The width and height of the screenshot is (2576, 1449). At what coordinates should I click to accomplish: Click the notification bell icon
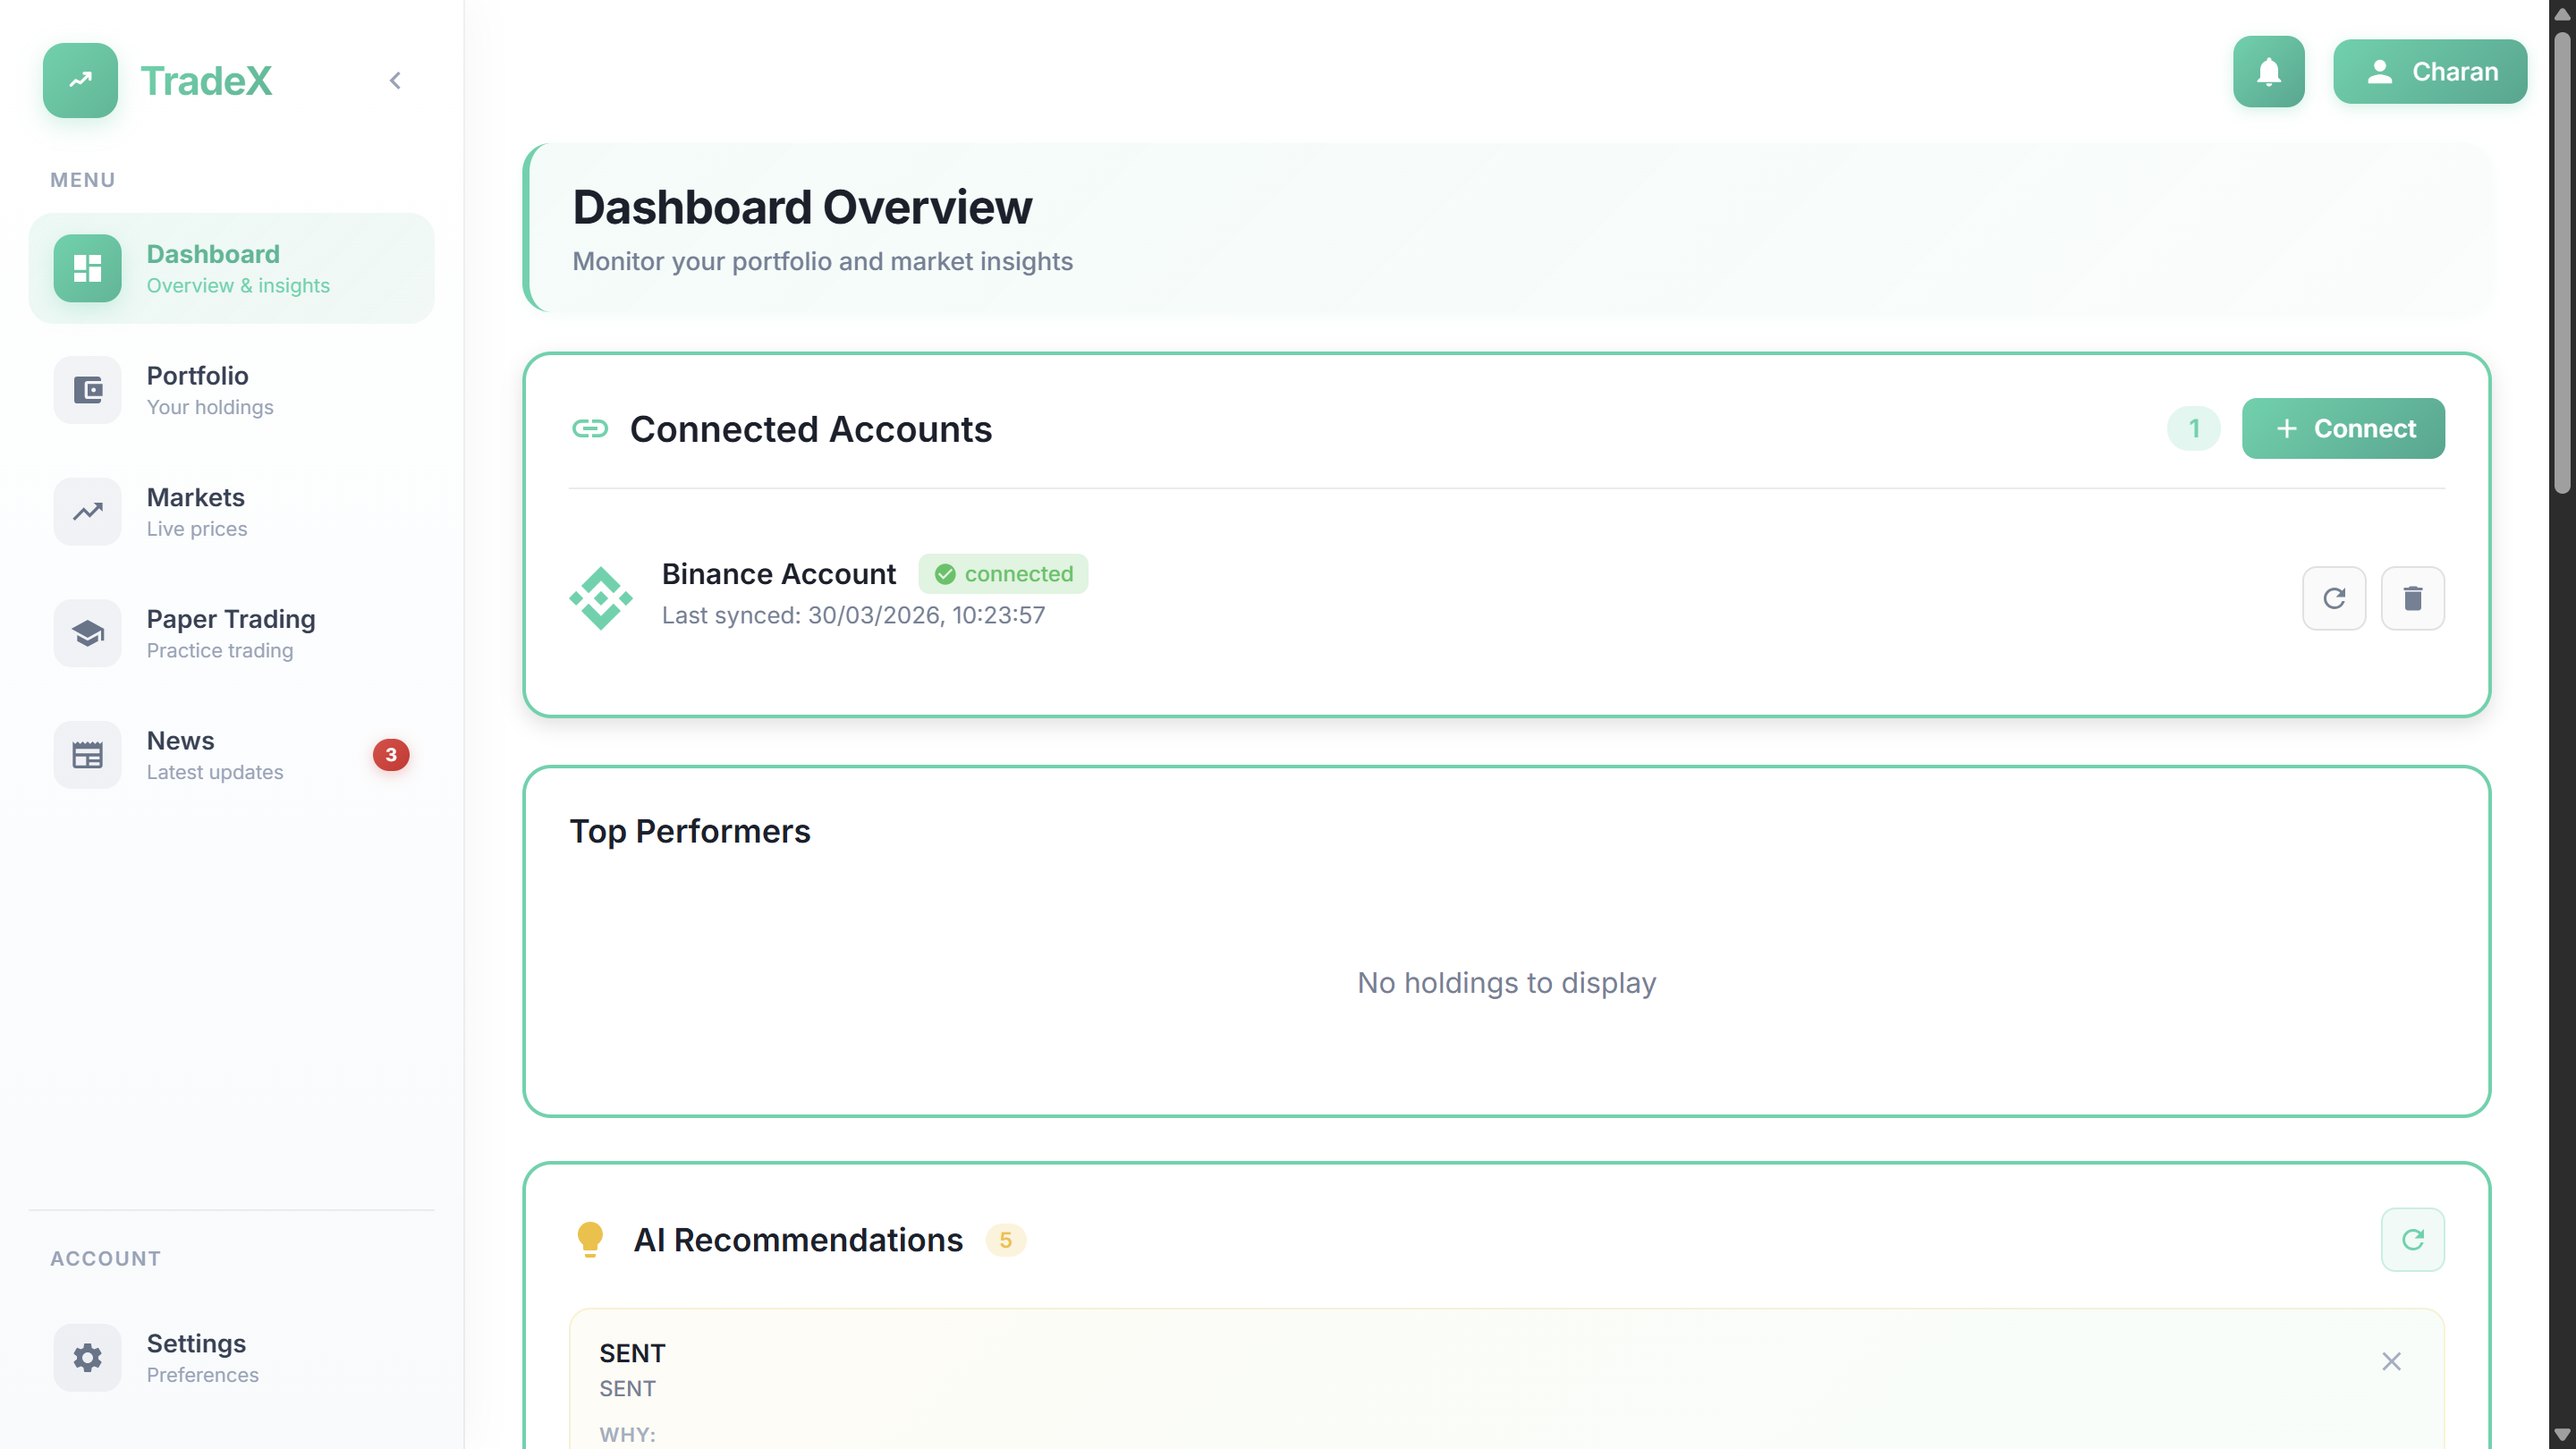(2268, 72)
